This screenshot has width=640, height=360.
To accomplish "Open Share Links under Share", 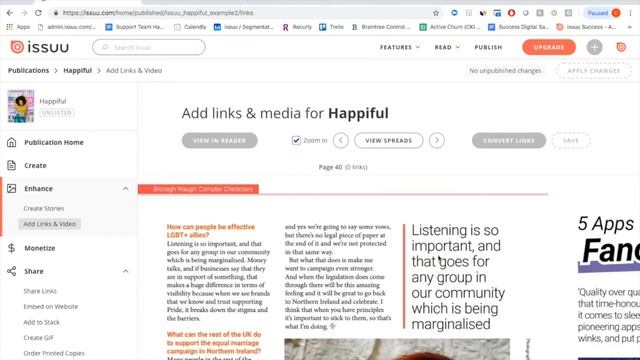I will click(x=40, y=291).
